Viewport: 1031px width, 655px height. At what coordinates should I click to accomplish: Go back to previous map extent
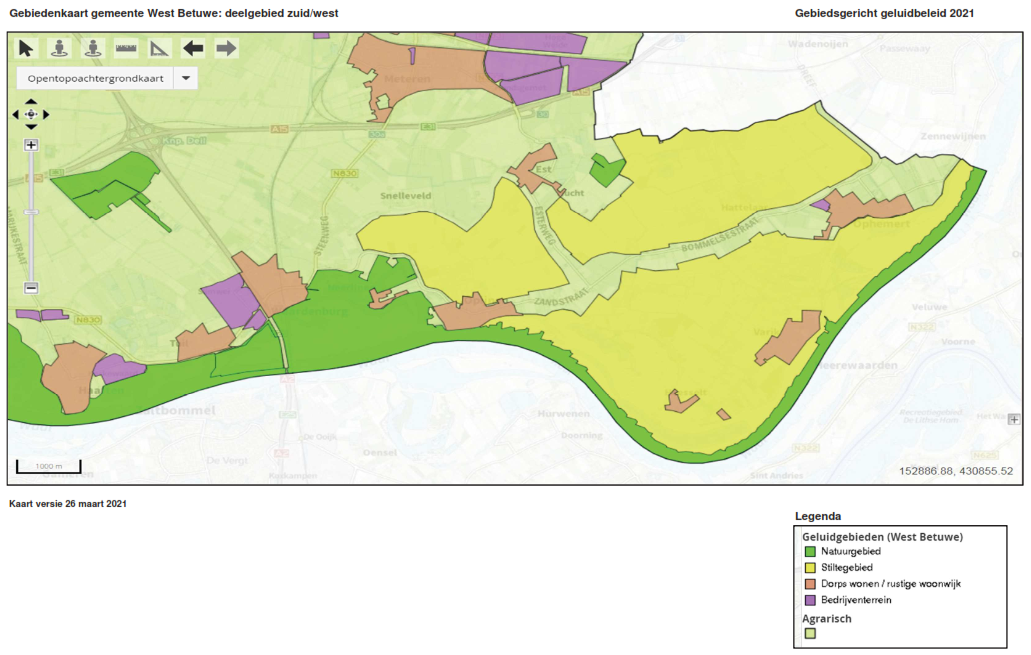pos(193,48)
